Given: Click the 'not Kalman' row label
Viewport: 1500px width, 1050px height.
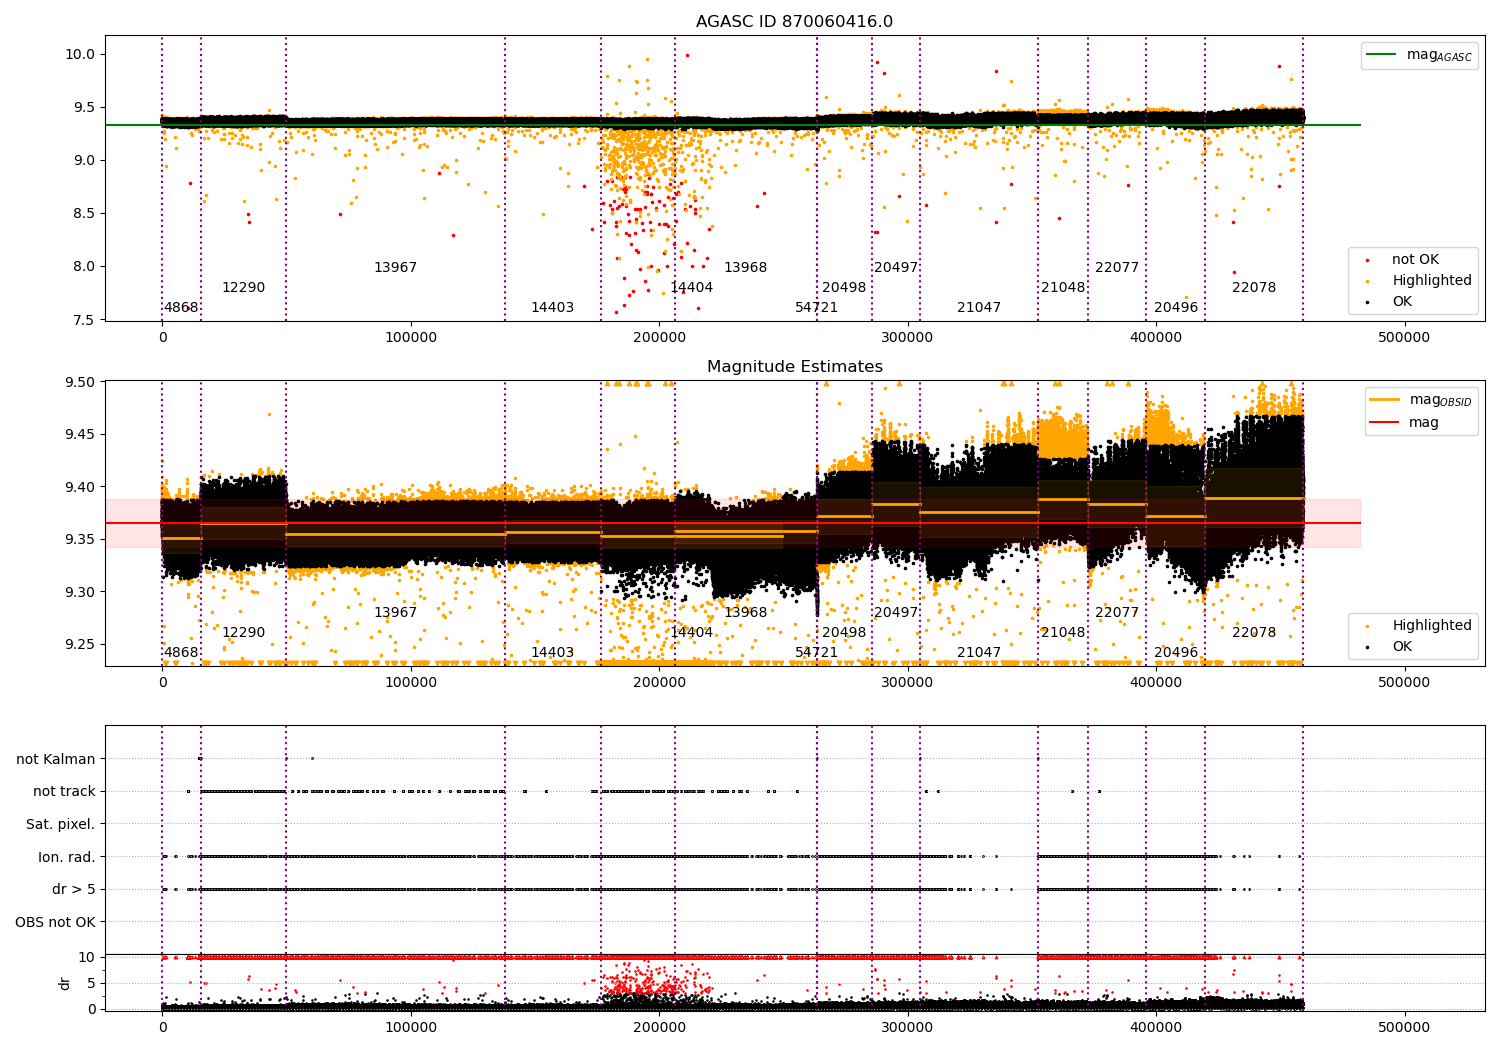Looking at the screenshot, I should 56,759.
